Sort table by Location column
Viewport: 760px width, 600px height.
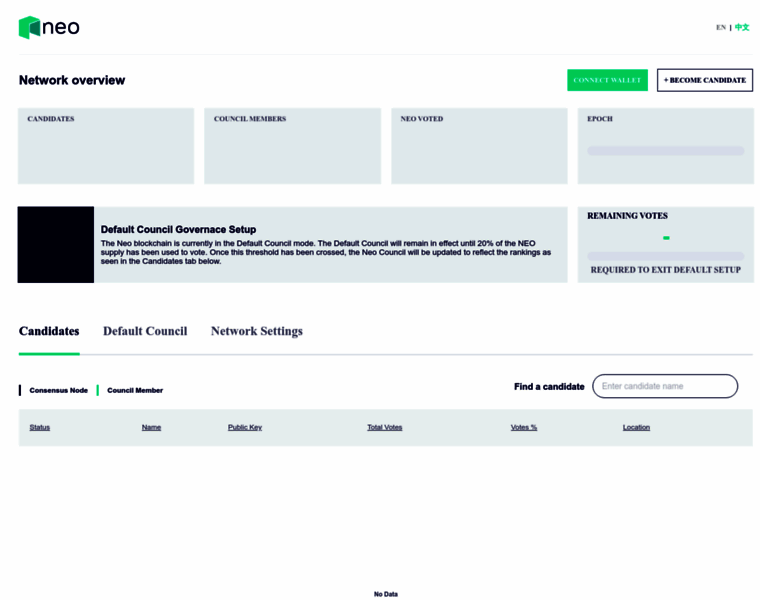coord(636,427)
